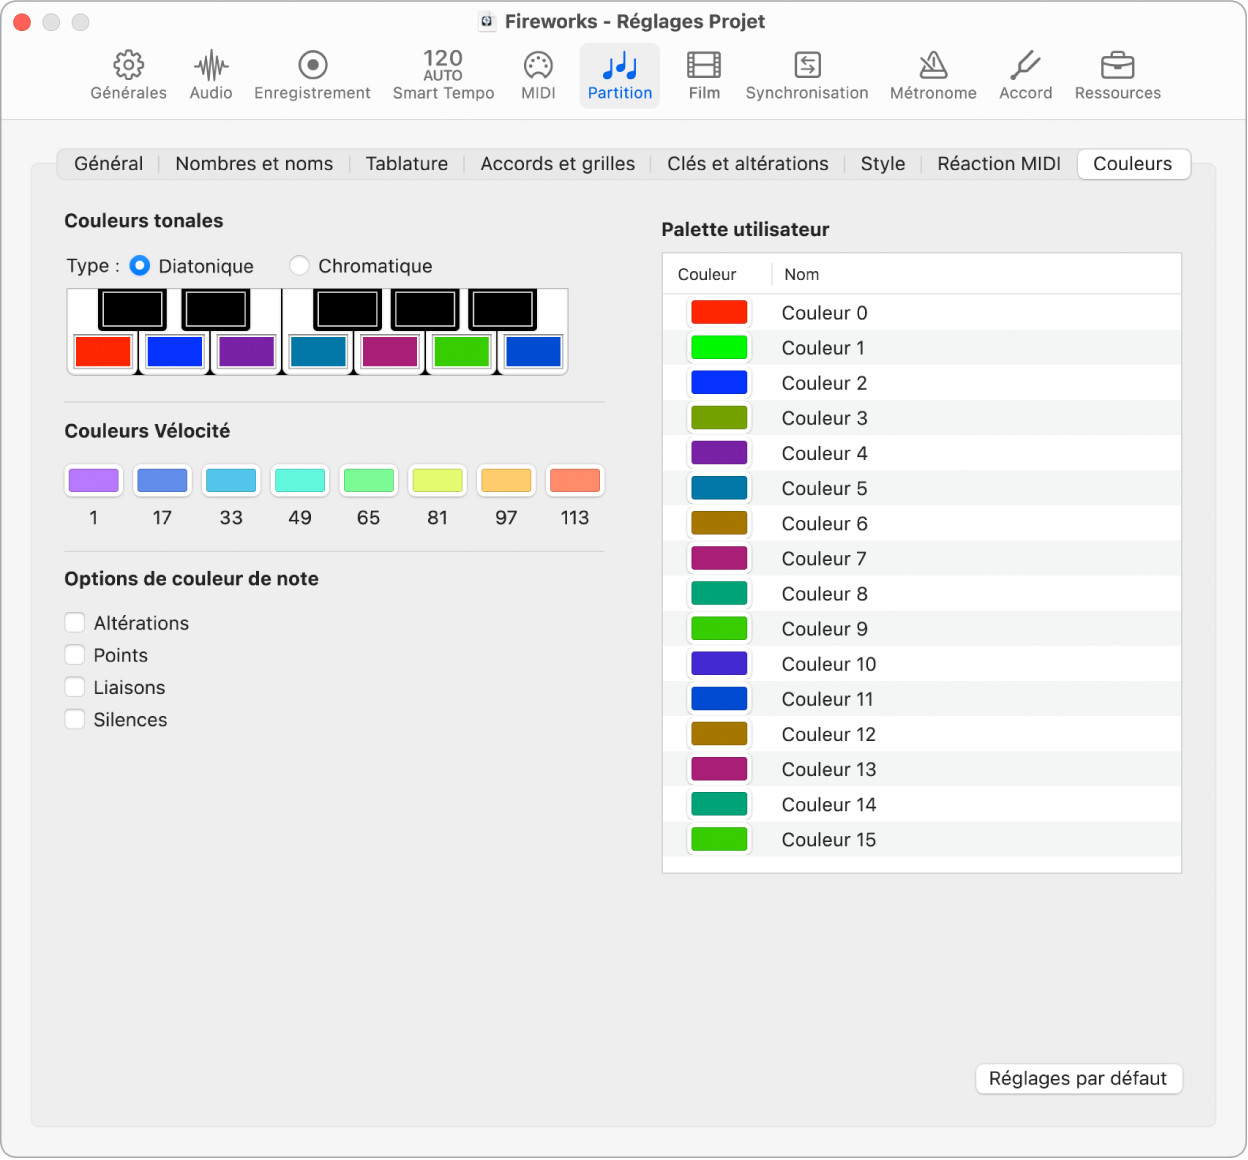Click velocity swatch for value 17
1248x1160 pixels.
(x=162, y=481)
